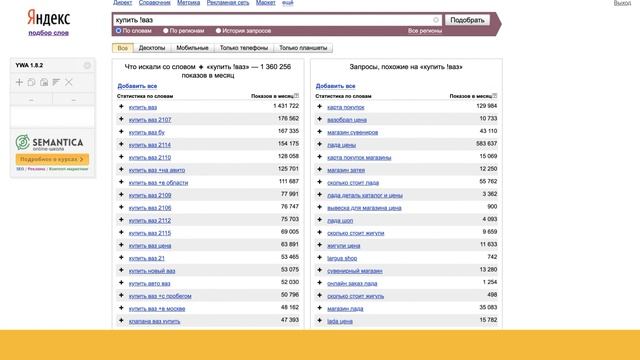Select the 'По словам' radio button
This screenshot has height=360, width=640.
118,31
